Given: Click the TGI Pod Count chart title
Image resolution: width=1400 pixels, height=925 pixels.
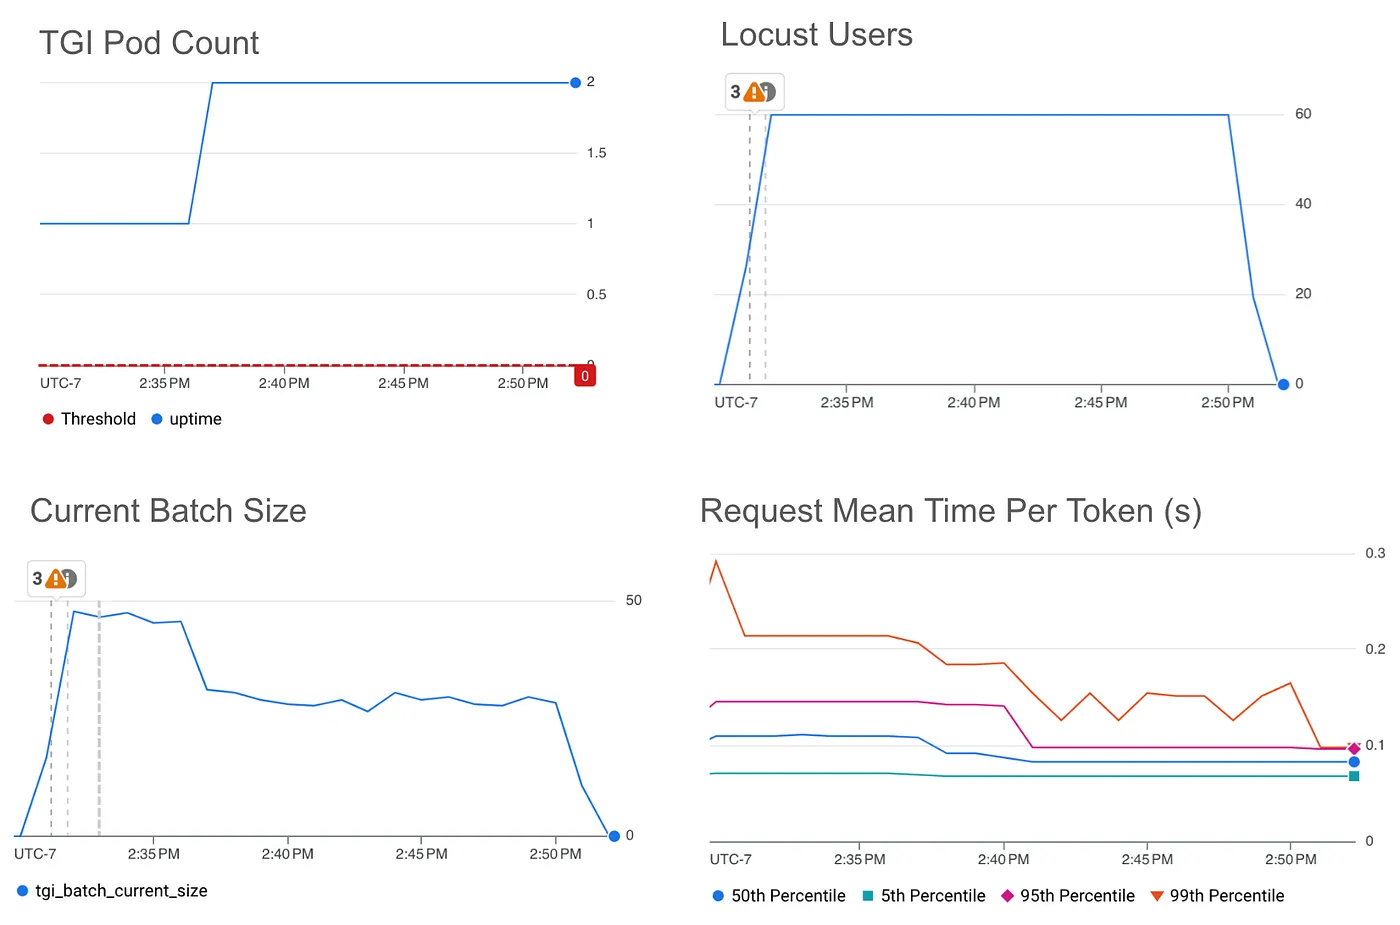Looking at the screenshot, I should pyautogui.click(x=149, y=43).
